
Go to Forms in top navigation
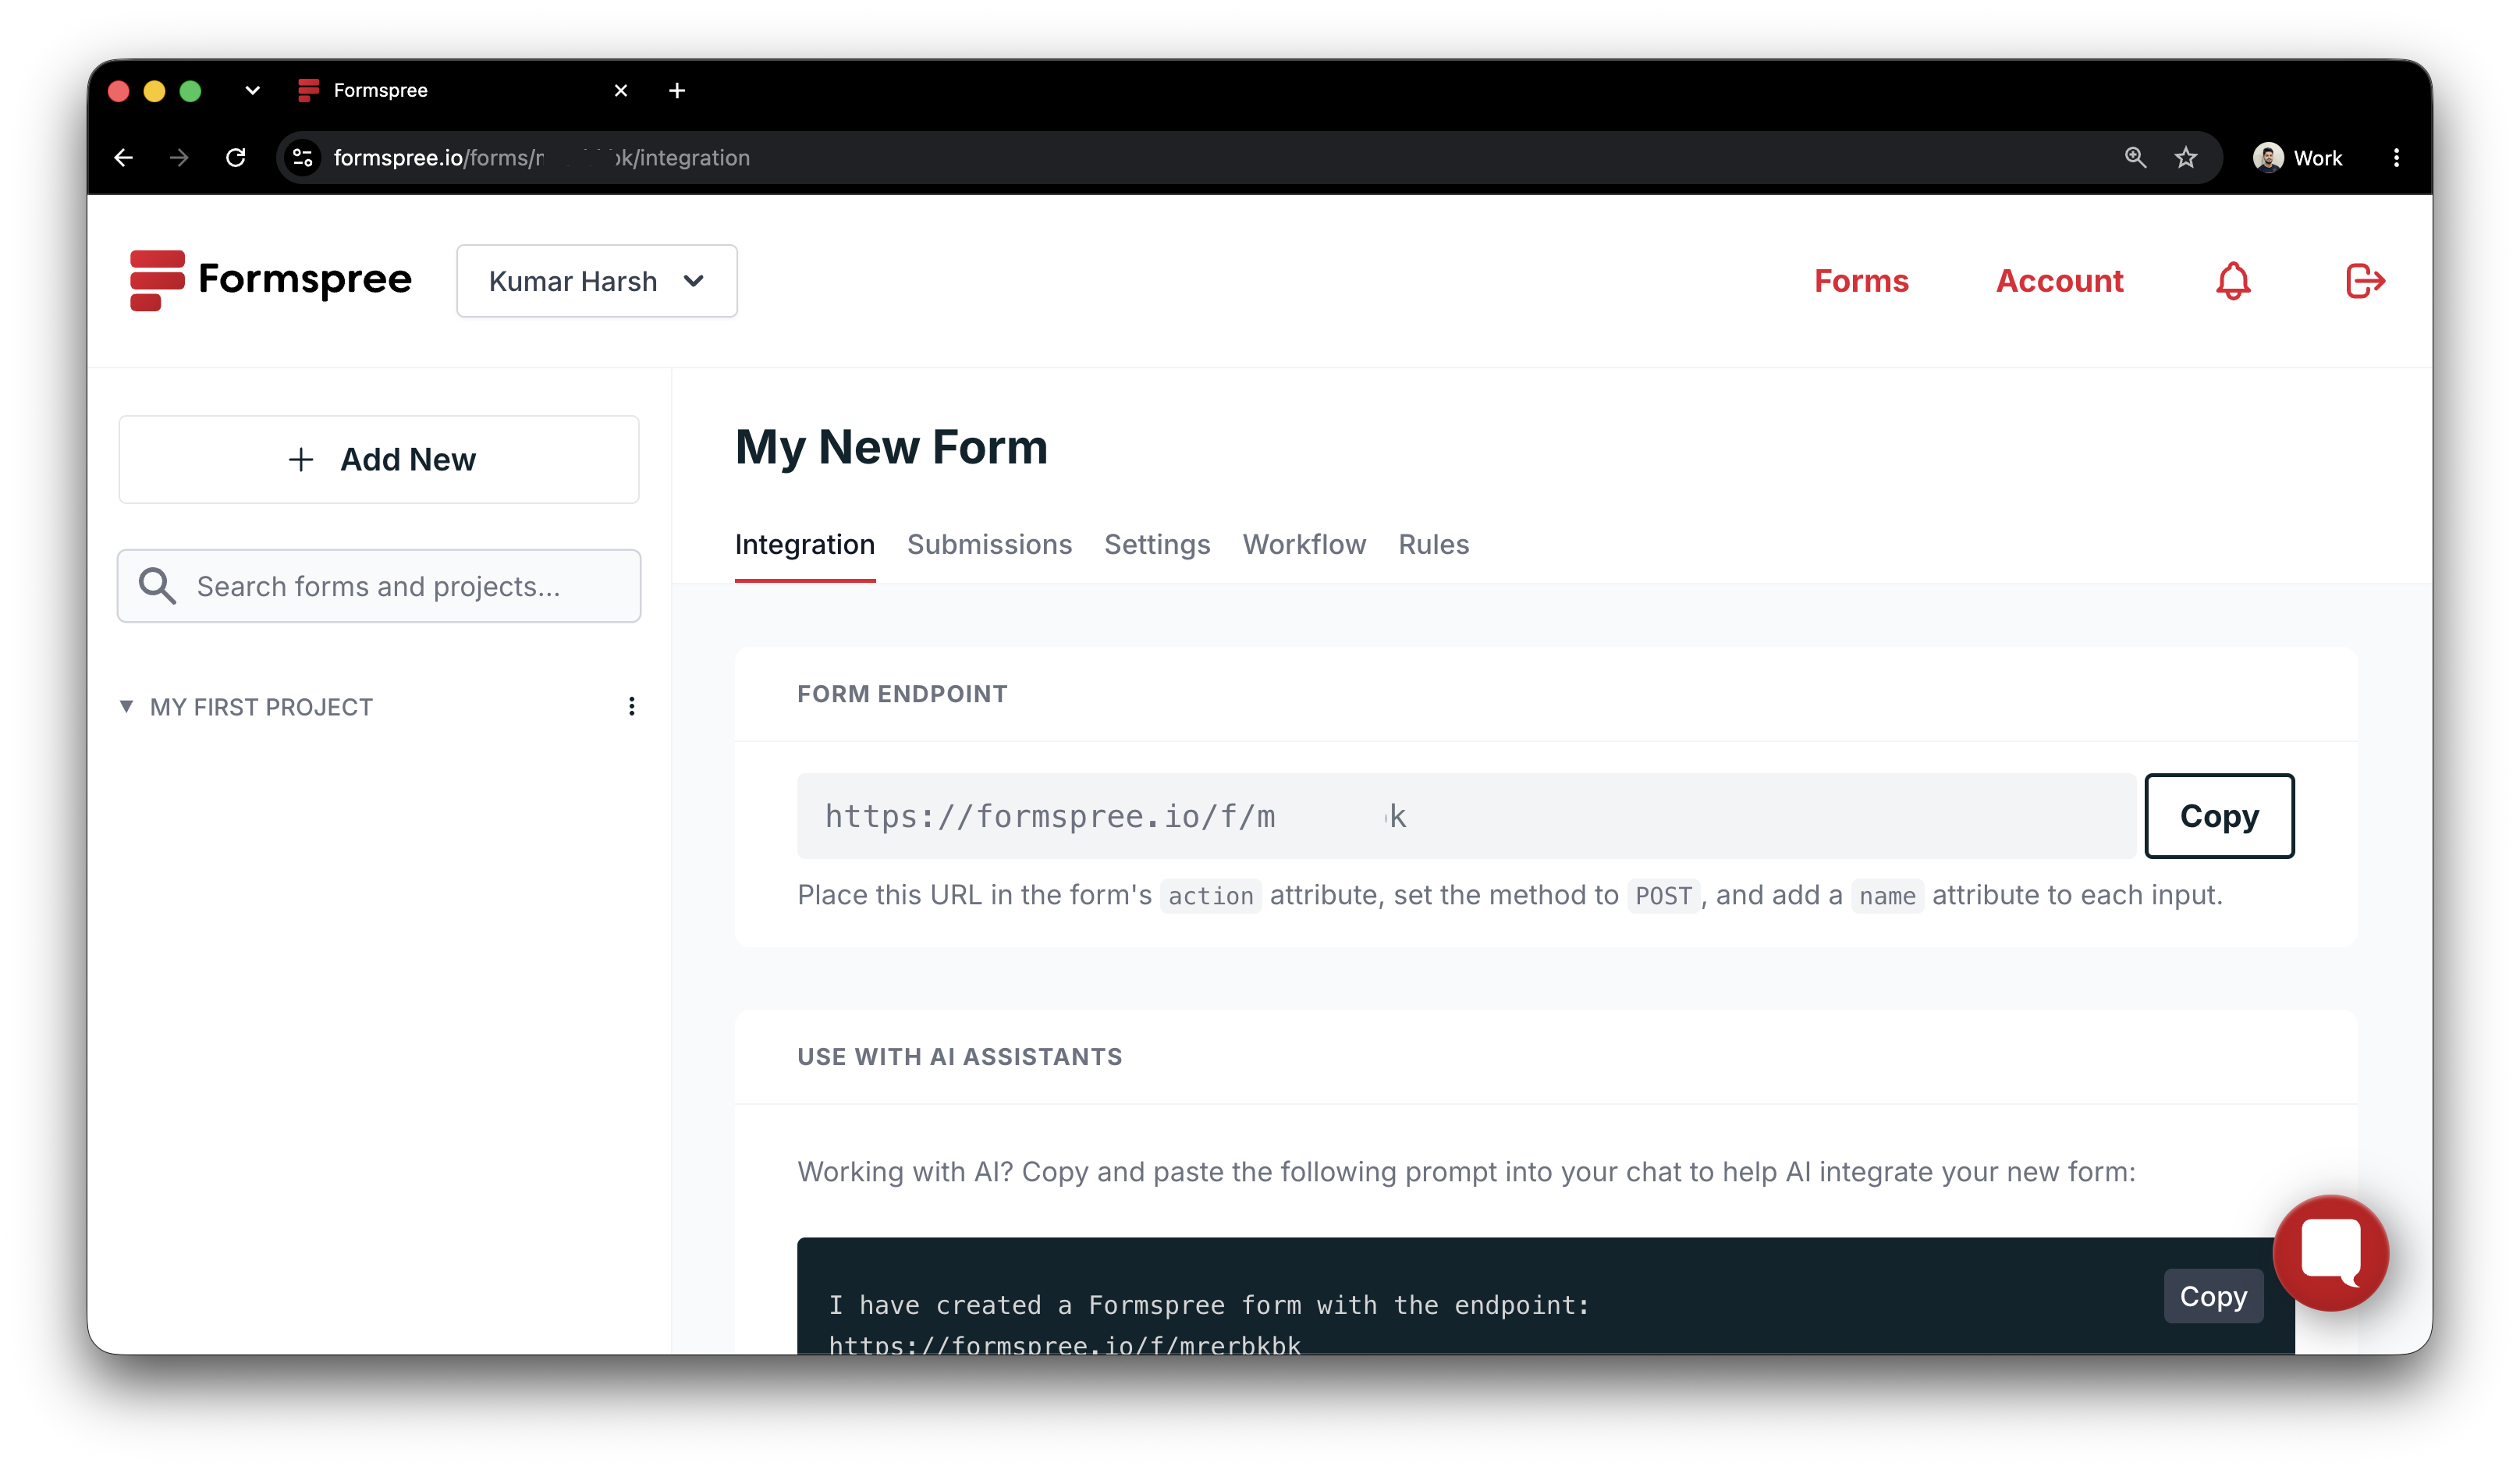point(1861,281)
